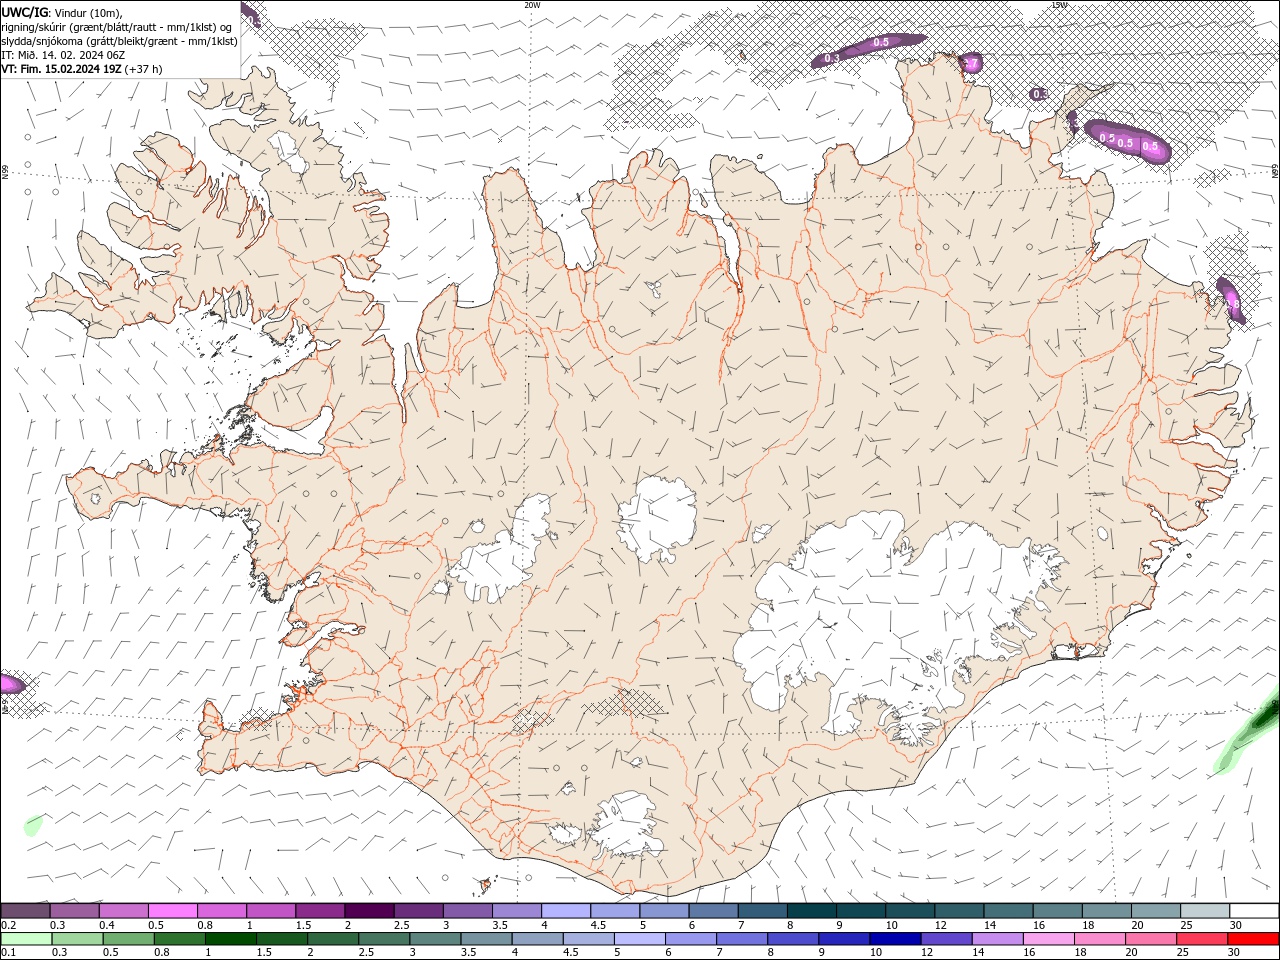Pick the light blue upper swatch between 4 and 4.5
The image size is (1280, 960).
[566, 910]
